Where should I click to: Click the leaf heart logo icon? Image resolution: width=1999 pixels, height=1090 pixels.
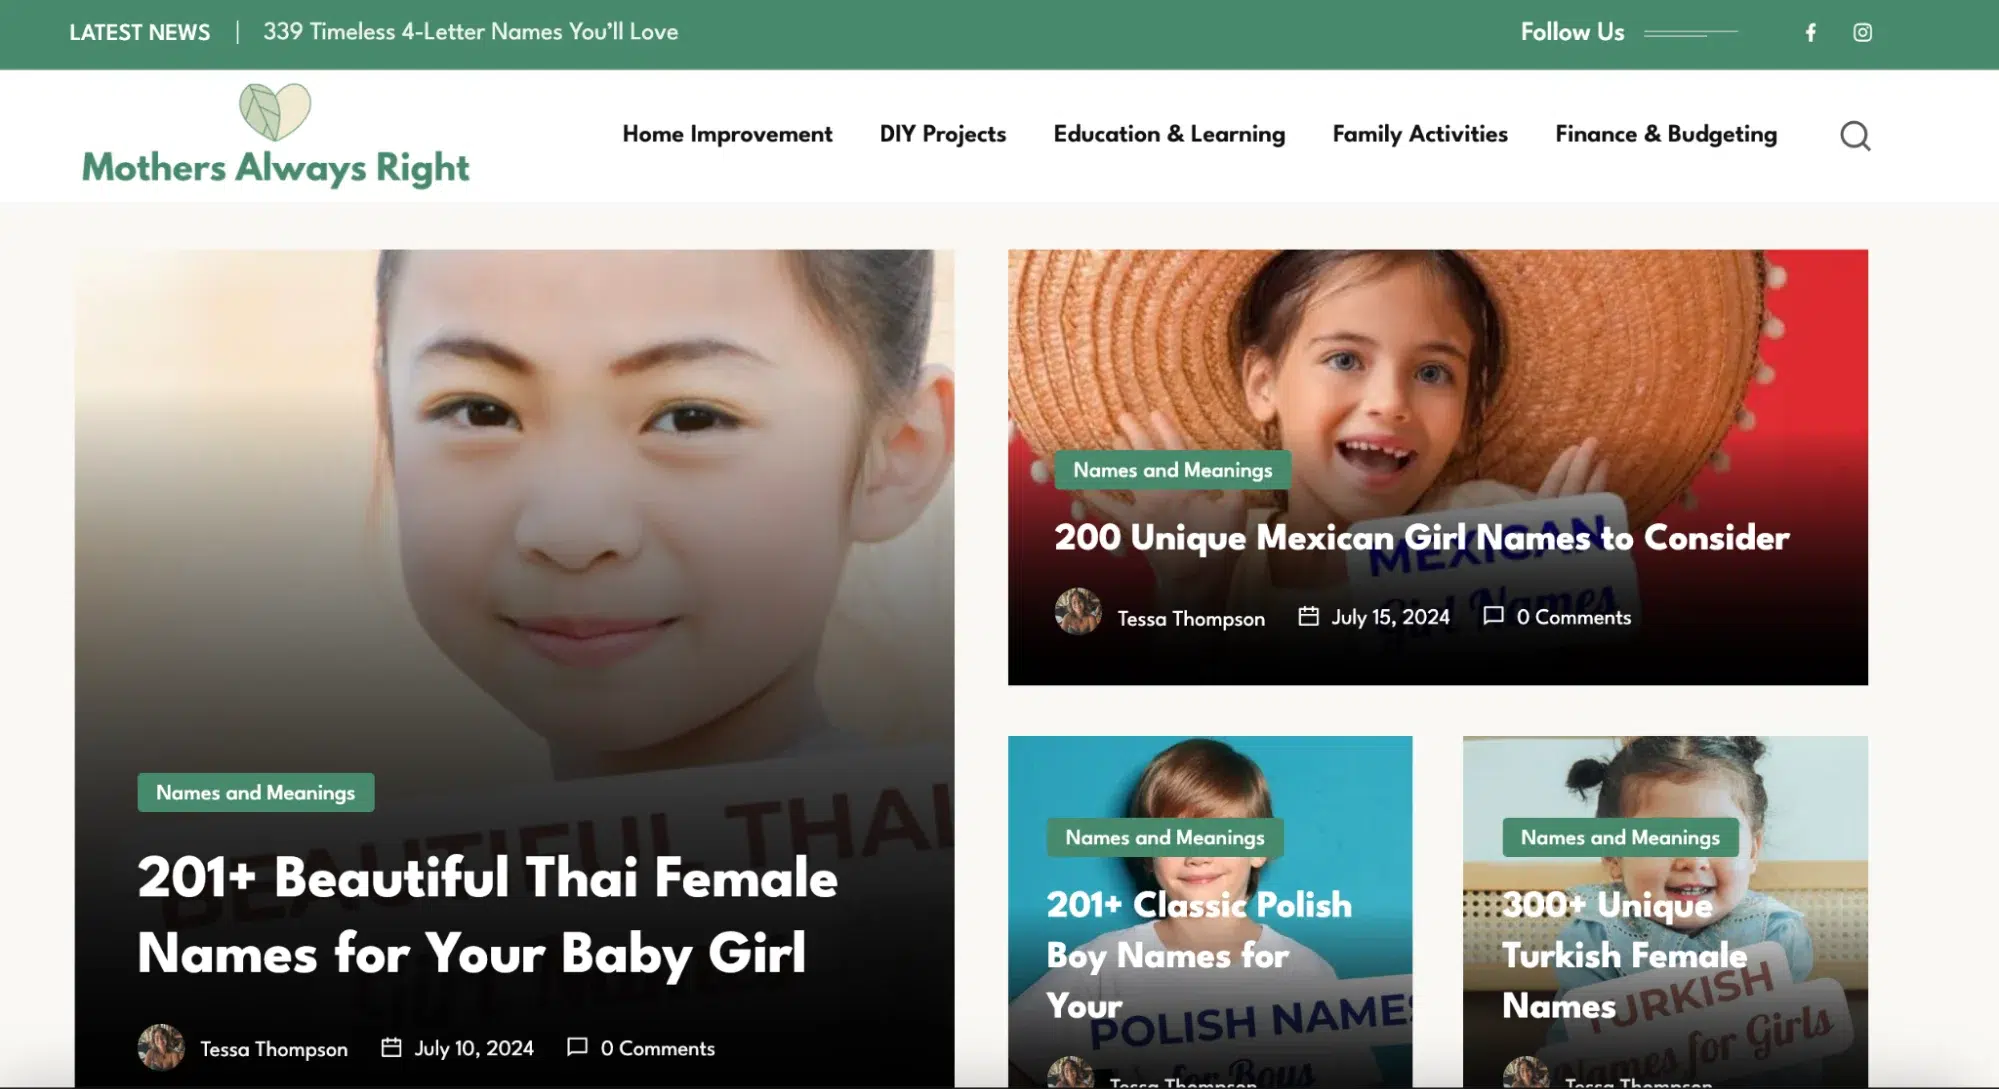tap(275, 111)
